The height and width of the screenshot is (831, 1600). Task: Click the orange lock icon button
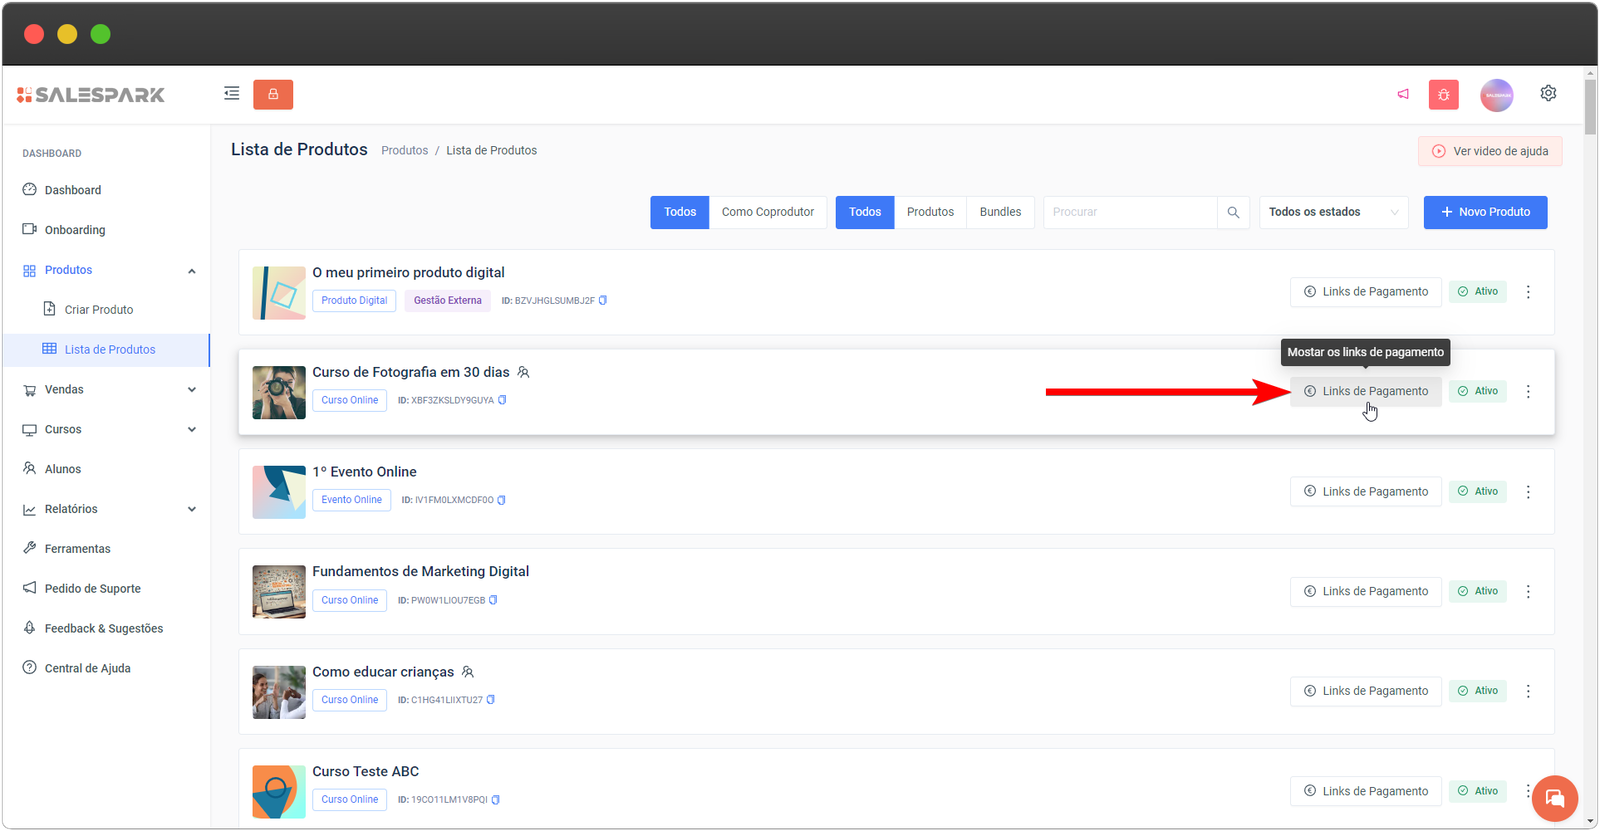[x=273, y=94]
